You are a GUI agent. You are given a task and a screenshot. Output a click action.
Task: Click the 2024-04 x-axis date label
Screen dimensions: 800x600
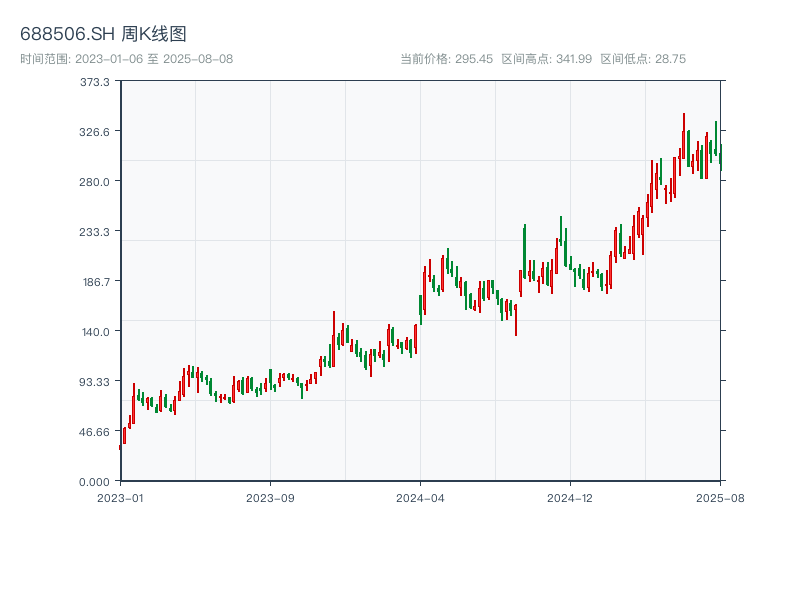(x=420, y=498)
